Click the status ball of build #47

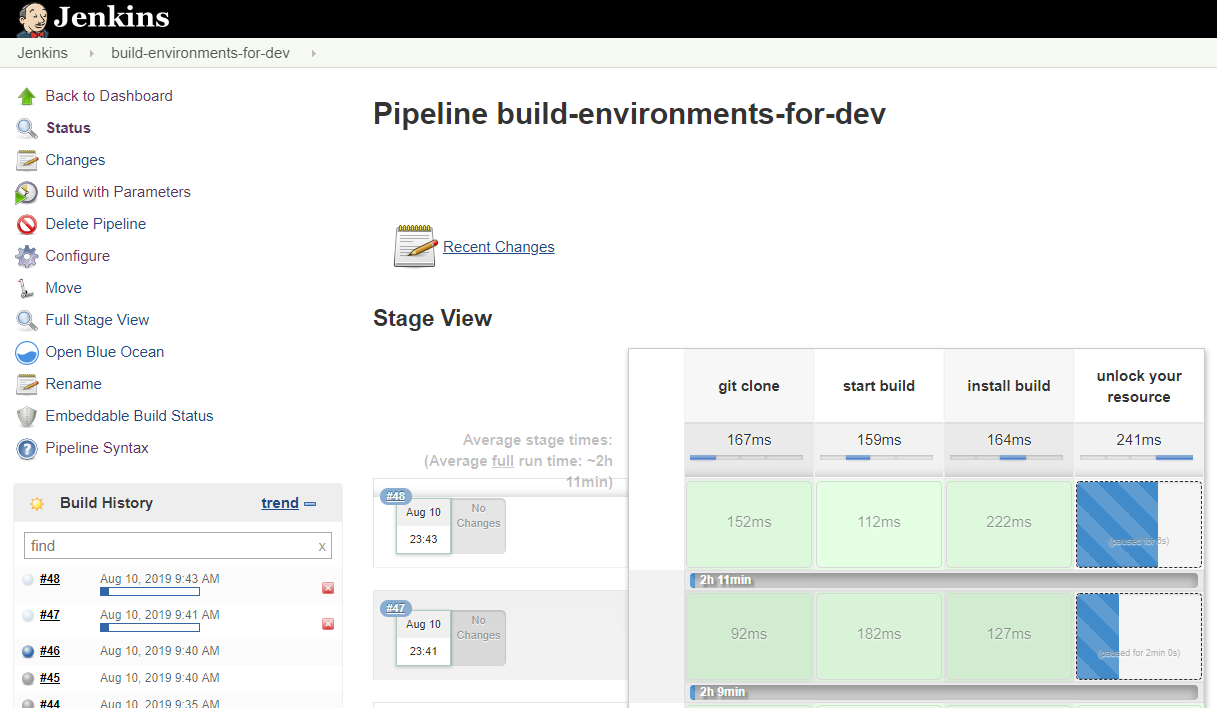point(28,615)
